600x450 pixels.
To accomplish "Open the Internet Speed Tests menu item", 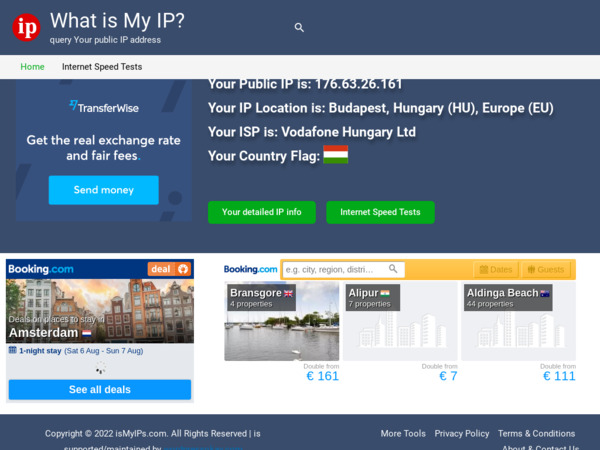I will (102, 67).
